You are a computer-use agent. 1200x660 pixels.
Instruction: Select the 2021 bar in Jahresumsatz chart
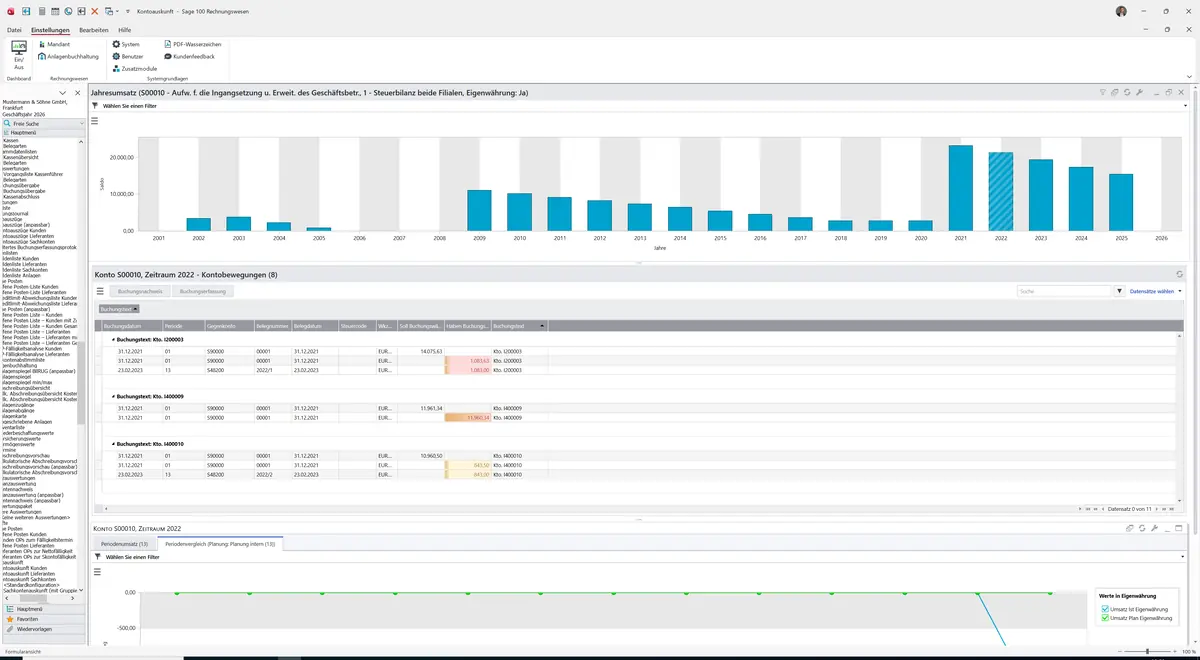click(961, 188)
